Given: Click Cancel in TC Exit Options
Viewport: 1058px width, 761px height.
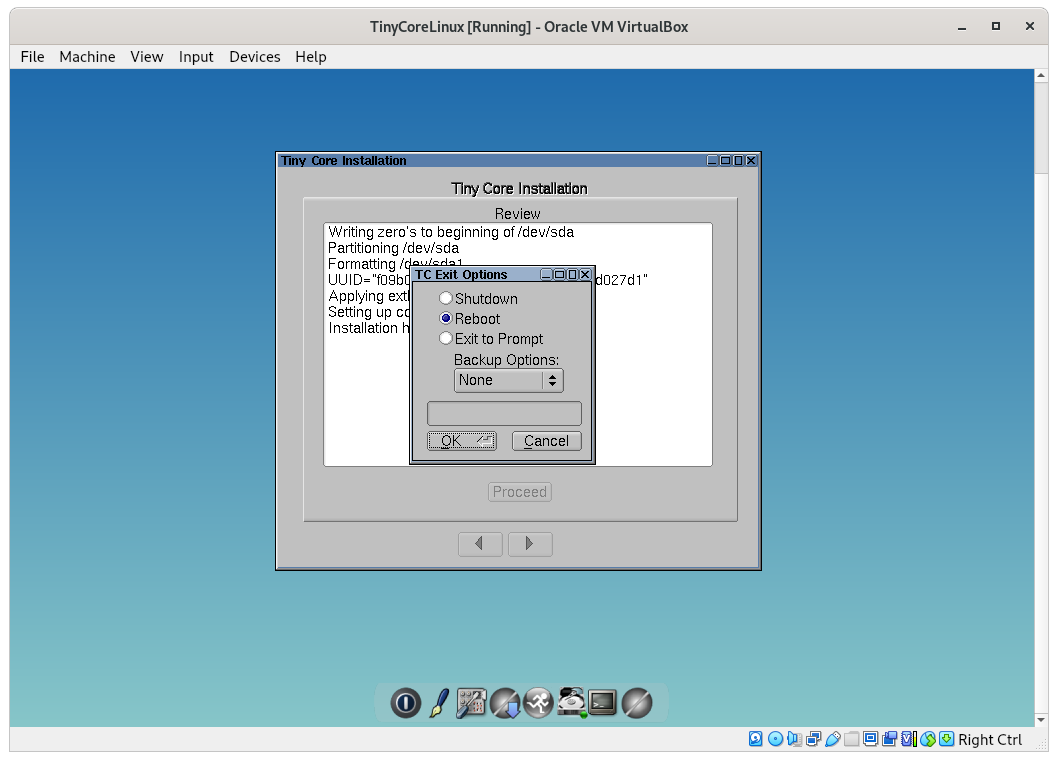Looking at the screenshot, I should point(547,441).
